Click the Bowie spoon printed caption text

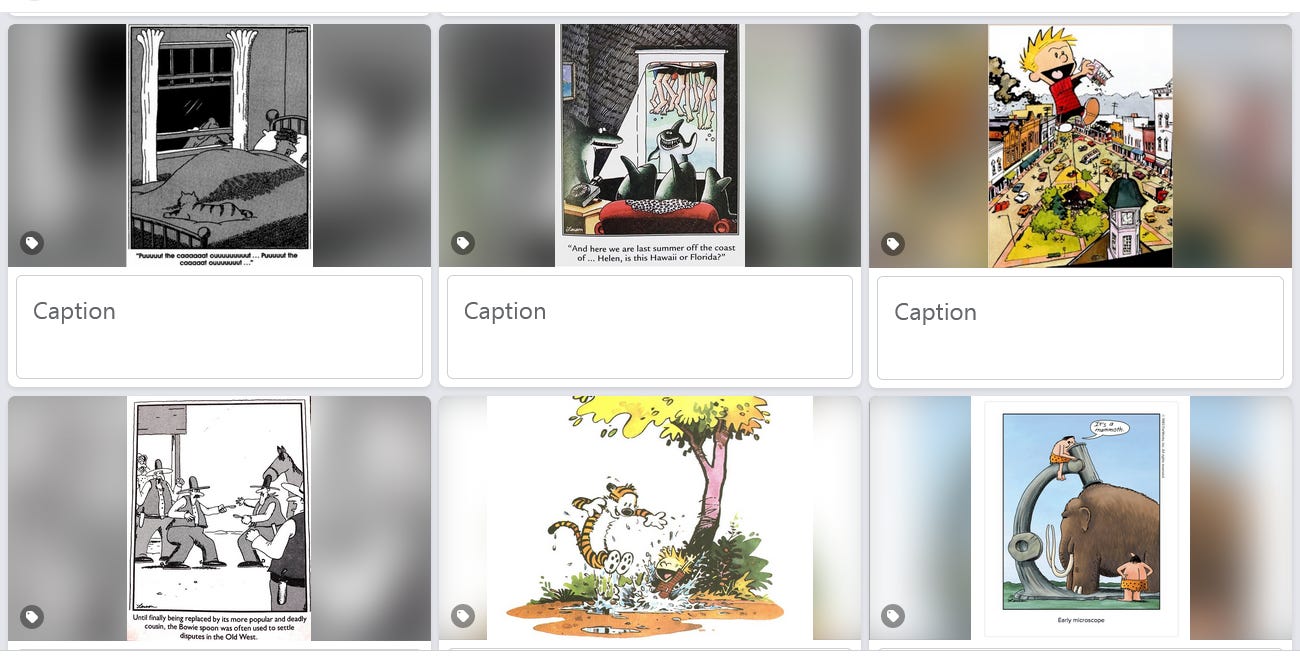219,625
